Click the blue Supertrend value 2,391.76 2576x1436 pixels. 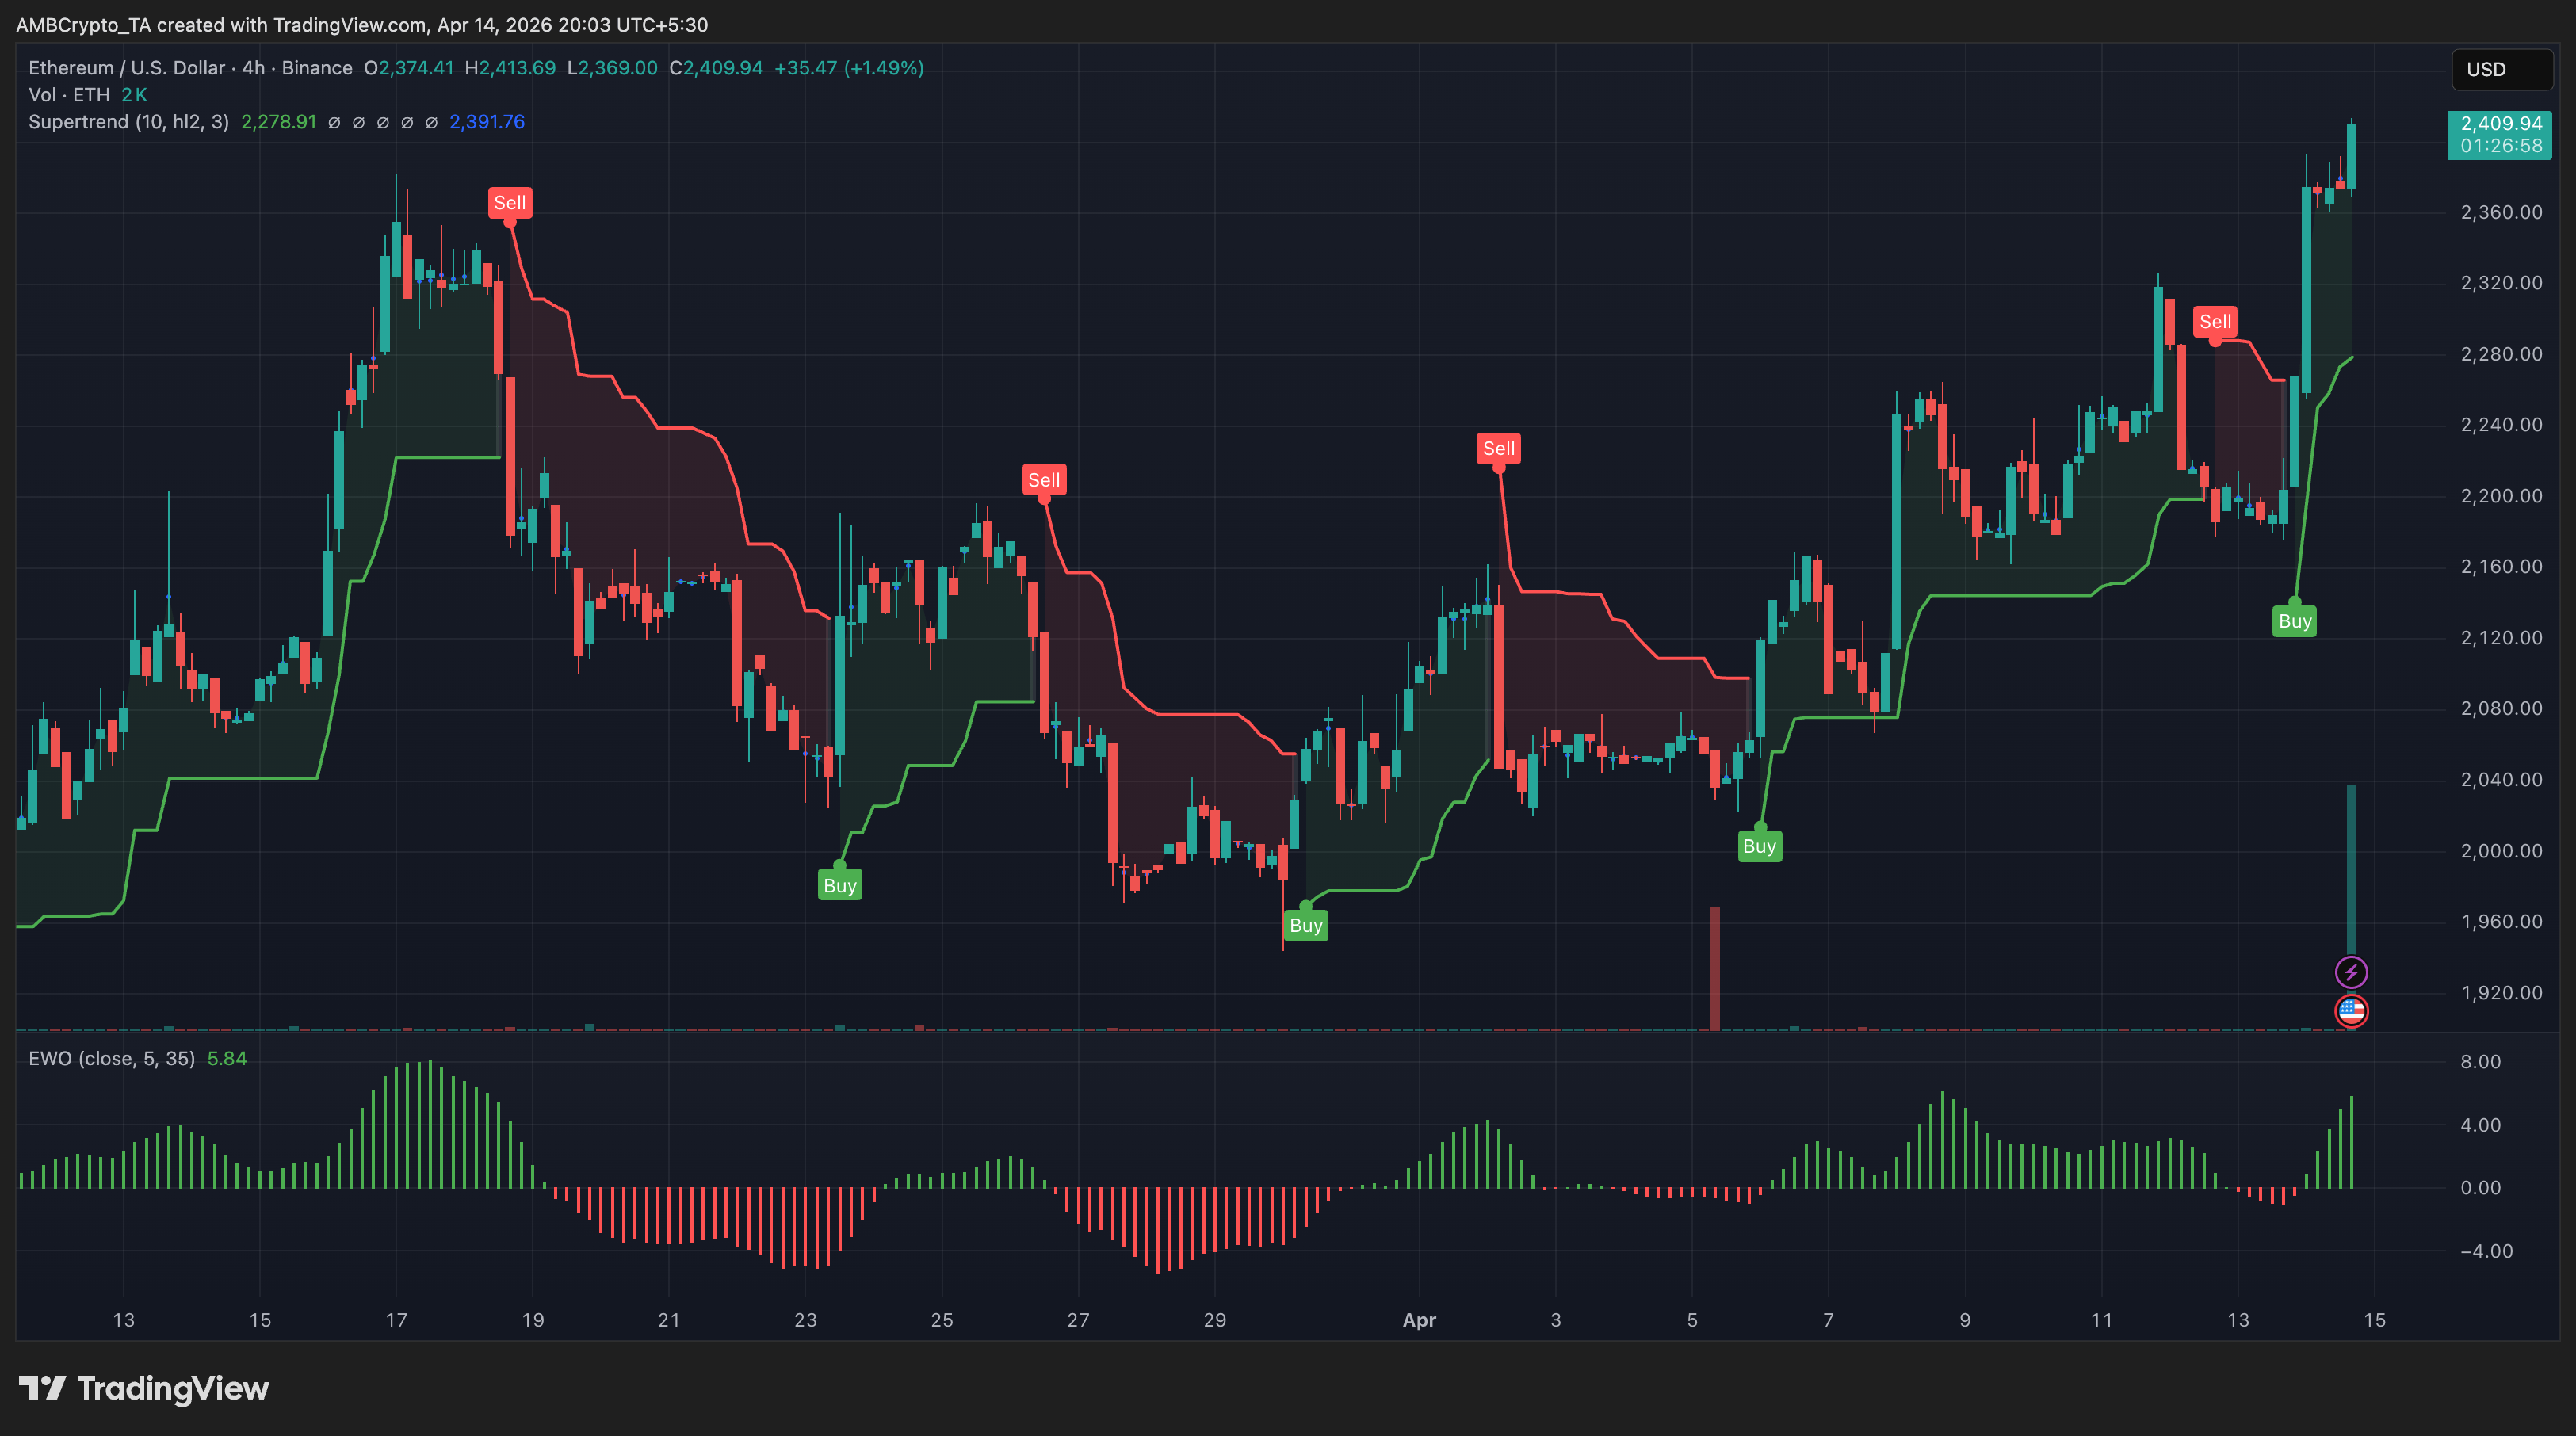[487, 122]
